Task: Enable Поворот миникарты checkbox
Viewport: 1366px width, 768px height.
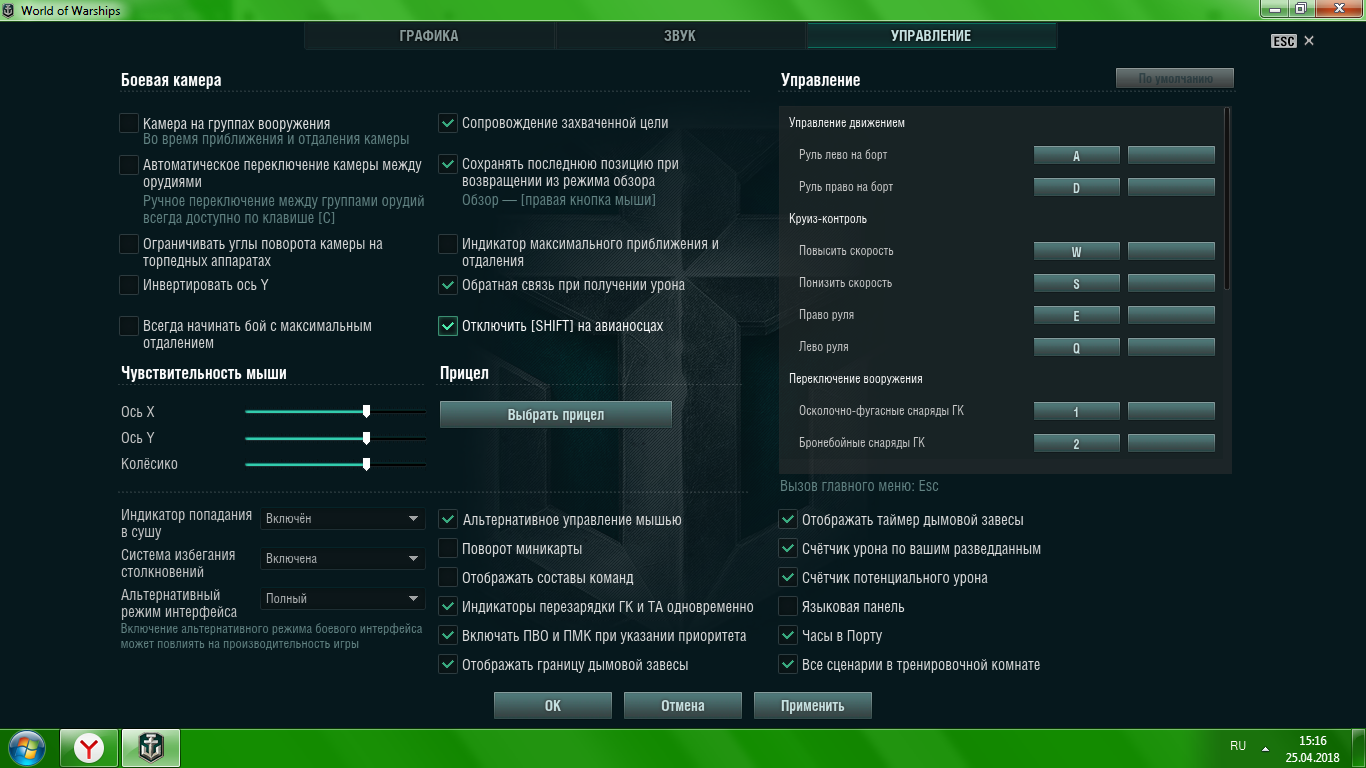Action: [448, 549]
